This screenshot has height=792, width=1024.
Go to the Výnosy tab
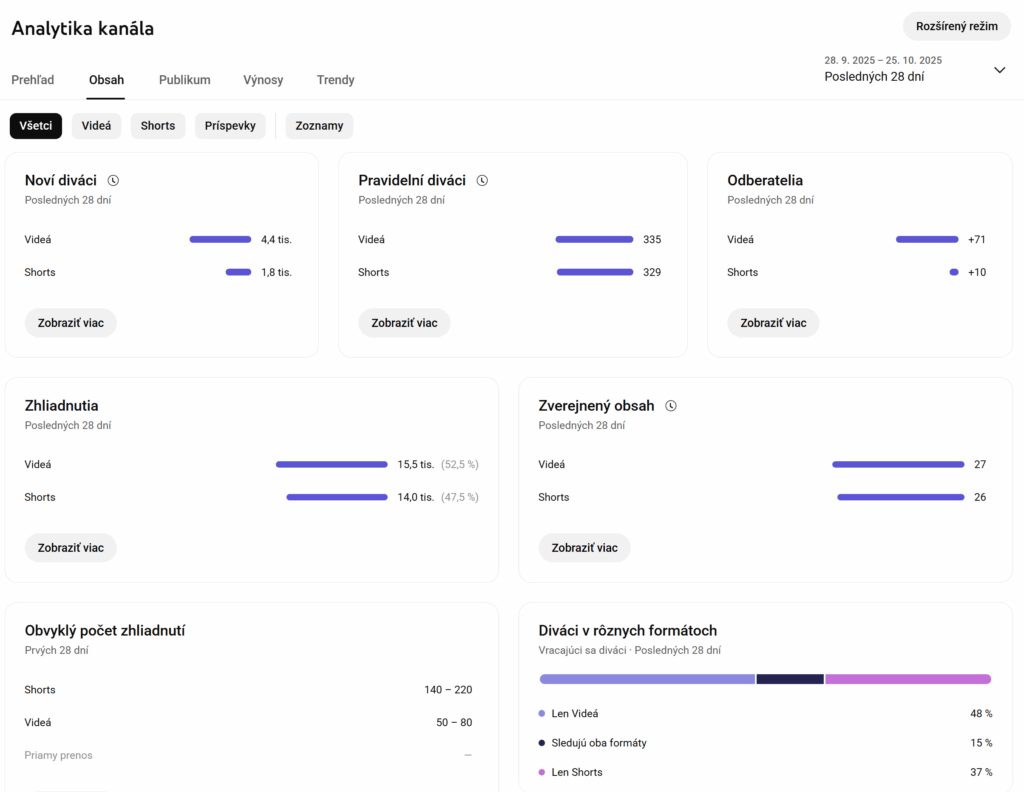pyautogui.click(x=263, y=80)
